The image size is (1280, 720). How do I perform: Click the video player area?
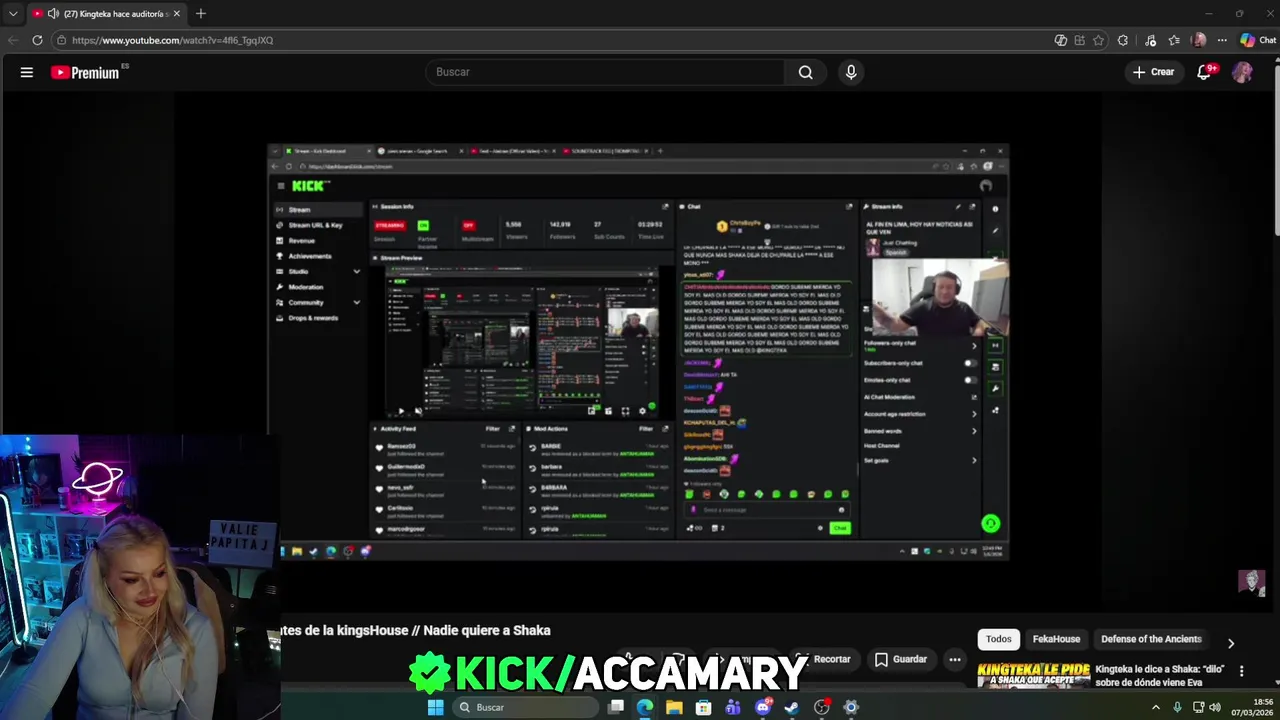(638, 351)
